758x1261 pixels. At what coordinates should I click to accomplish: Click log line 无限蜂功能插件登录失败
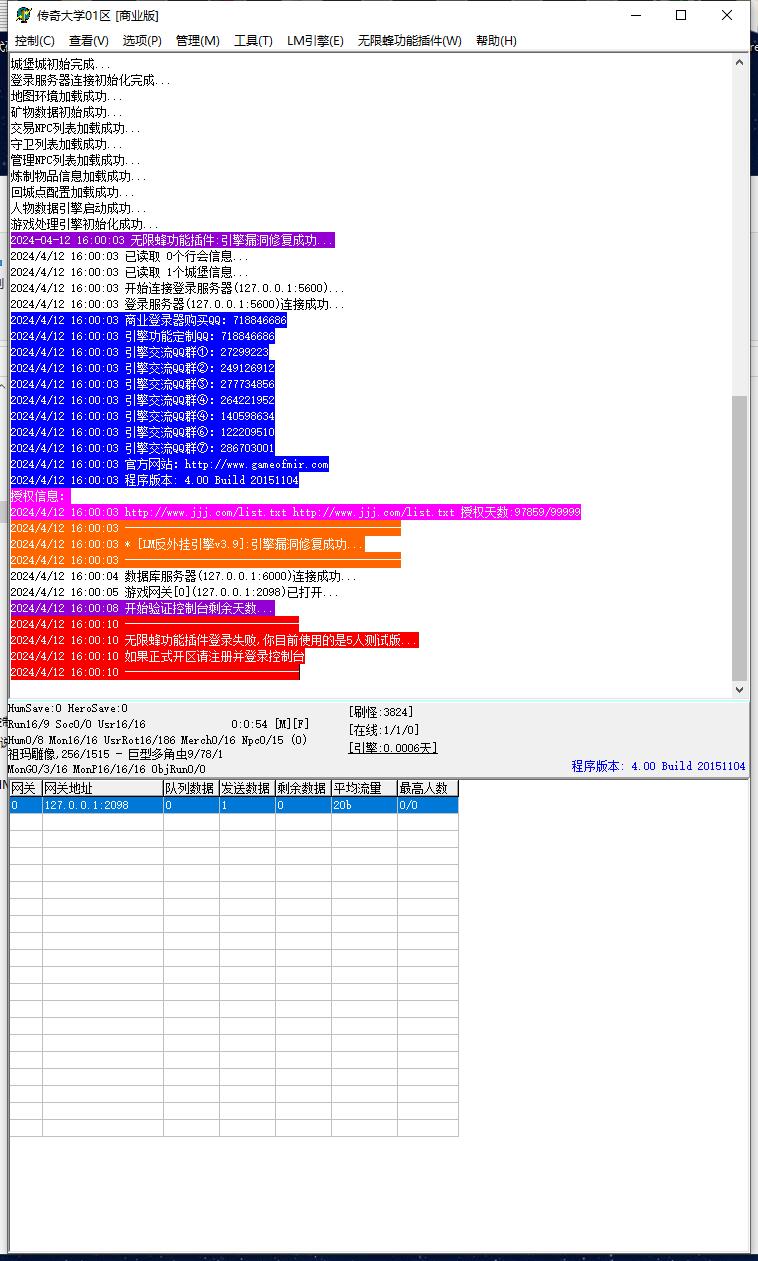(x=214, y=640)
